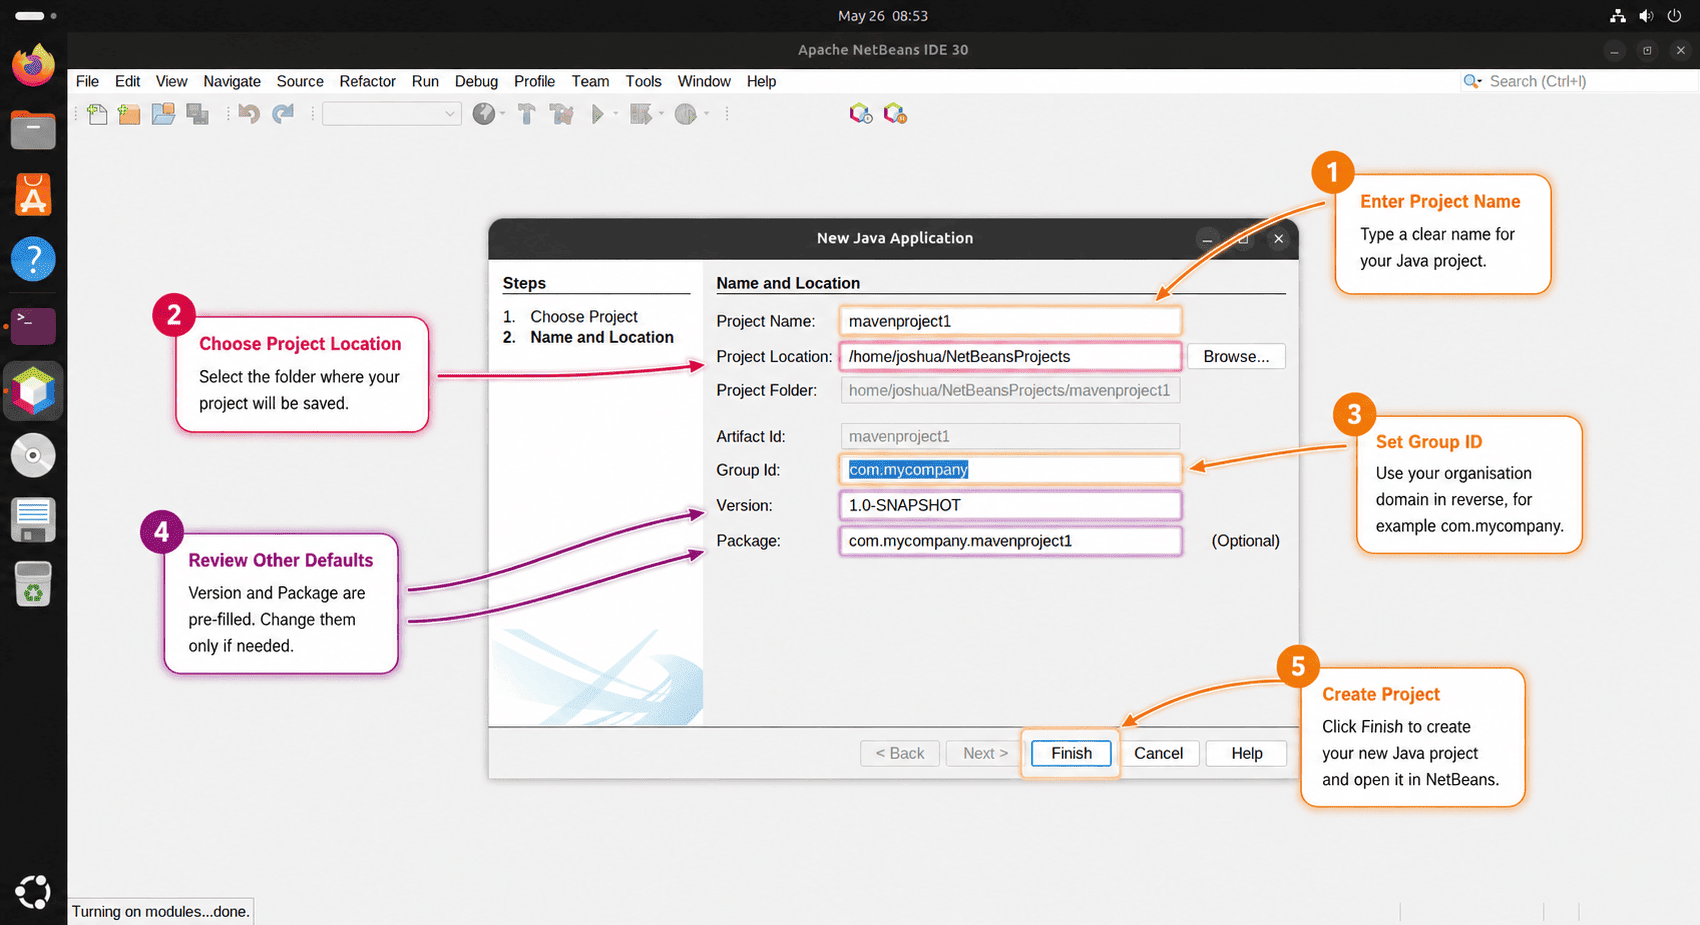1700x925 pixels.
Task: Click 'Turning on modules...done.' status text
Action: point(160,911)
